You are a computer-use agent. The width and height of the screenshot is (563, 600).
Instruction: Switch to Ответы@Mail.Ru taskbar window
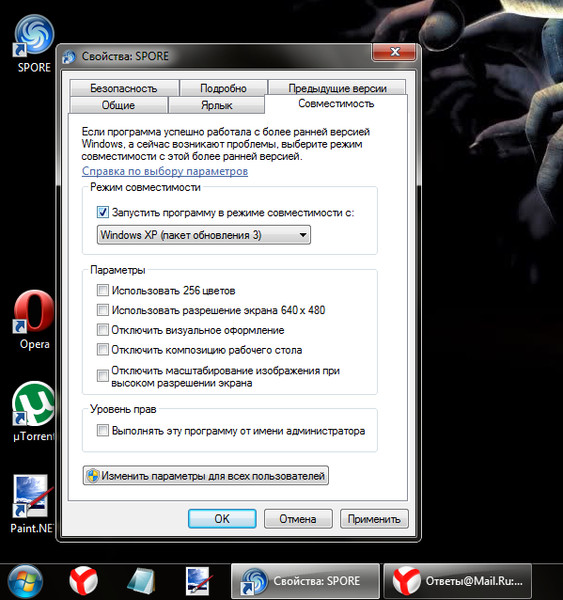[x=458, y=581]
